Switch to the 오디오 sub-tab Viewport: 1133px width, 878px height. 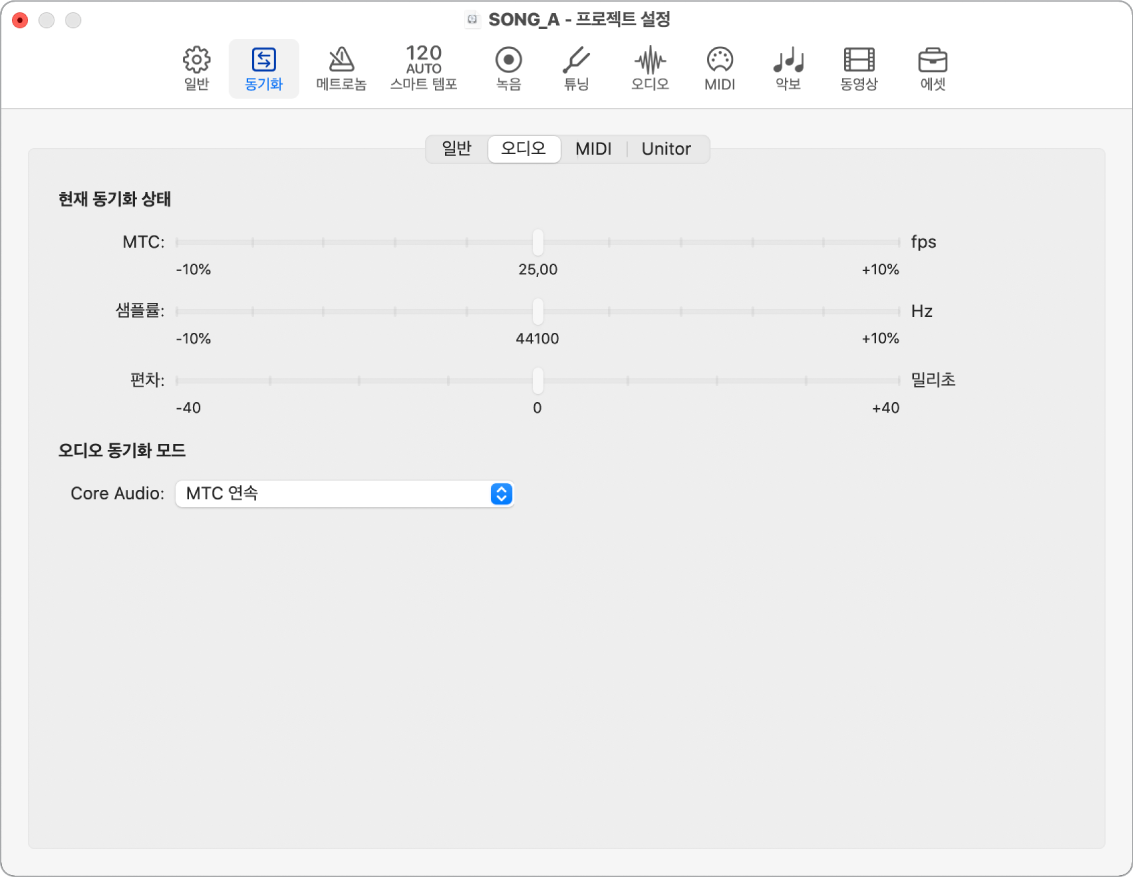pyautogui.click(x=524, y=149)
